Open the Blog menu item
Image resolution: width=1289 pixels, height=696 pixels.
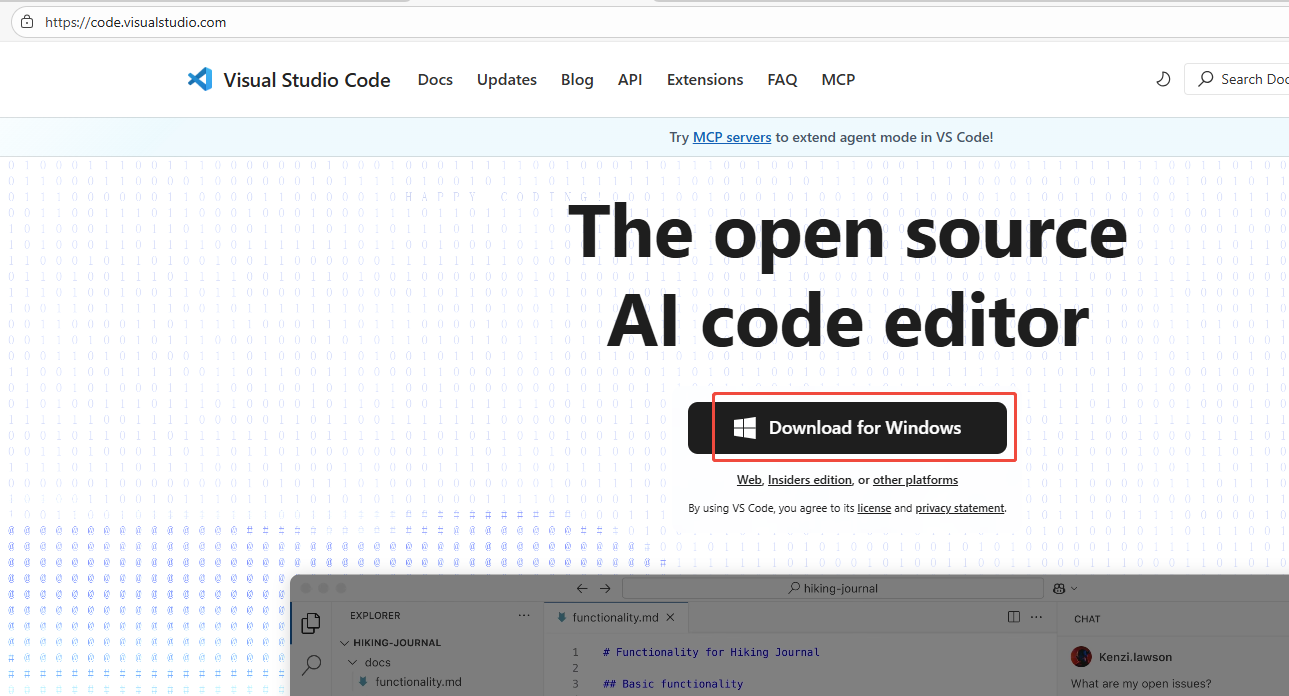pyautogui.click(x=577, y=79)
